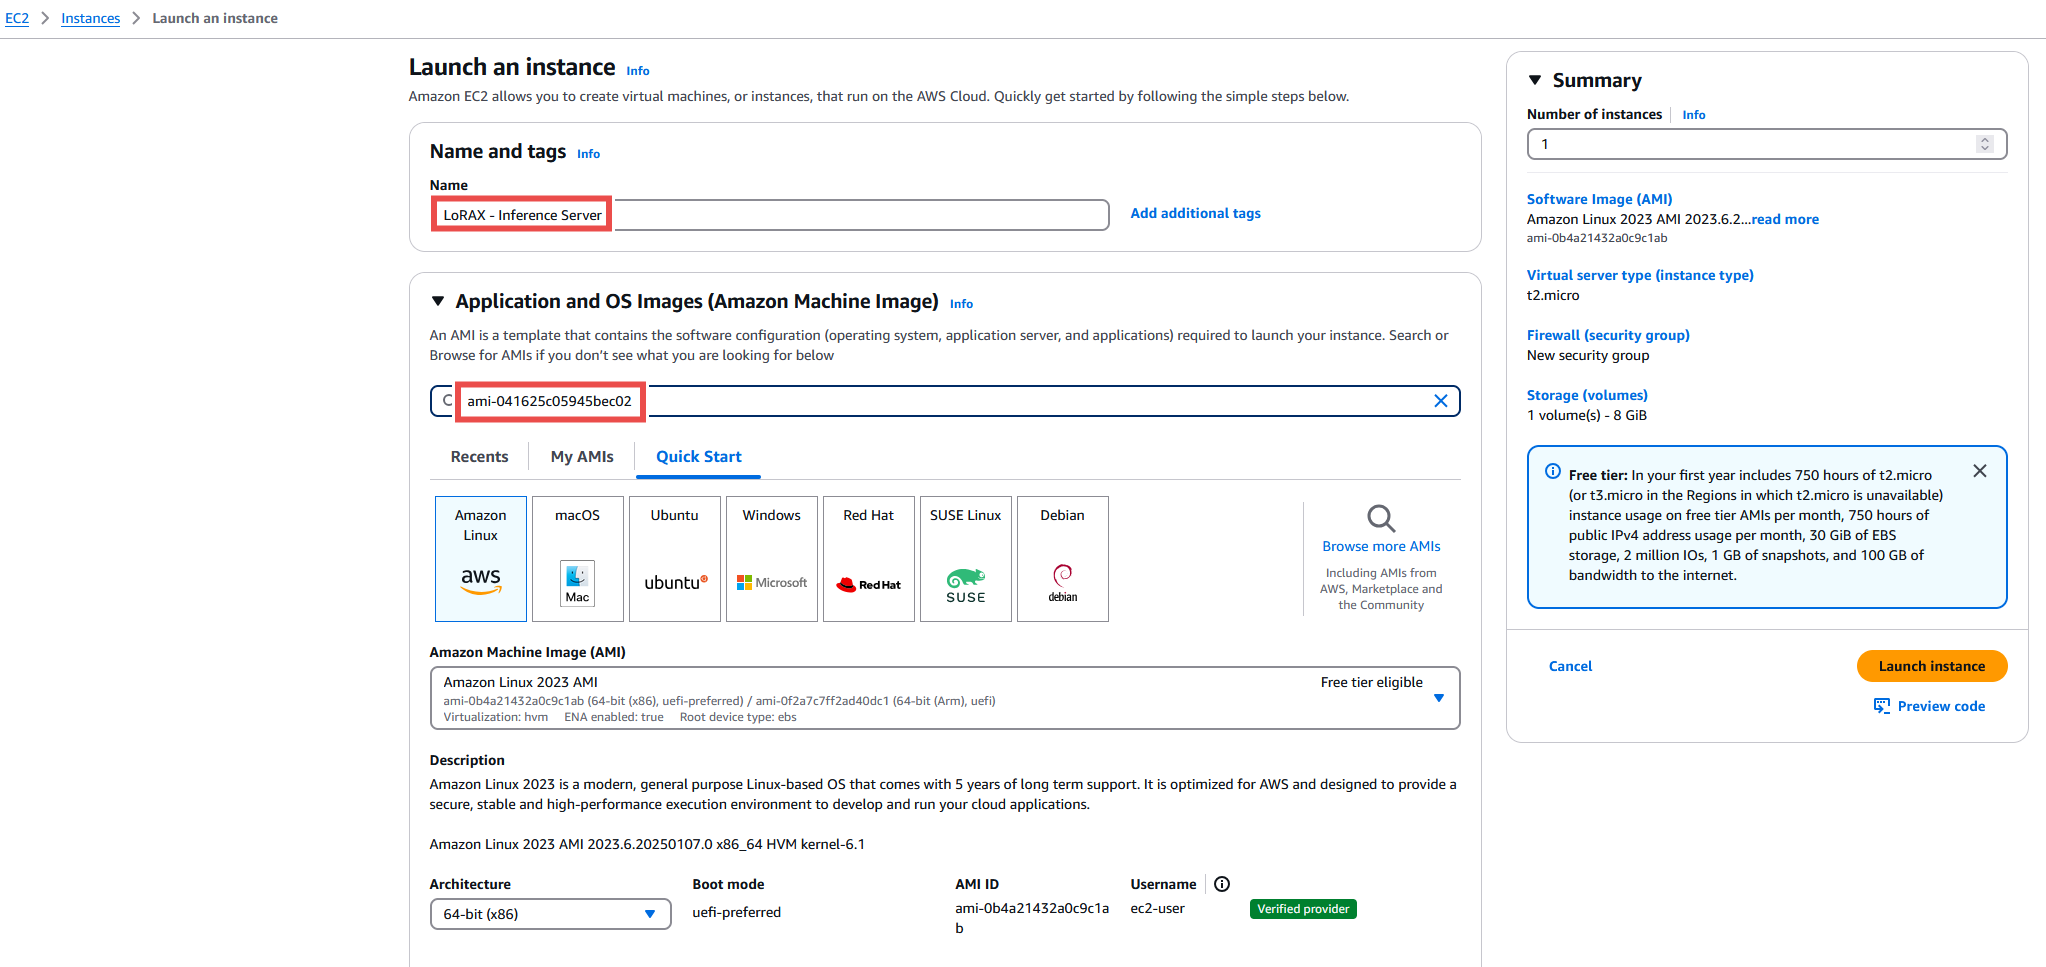
Task: Pick the Debian AMI tile
Action: (1063, 558)
